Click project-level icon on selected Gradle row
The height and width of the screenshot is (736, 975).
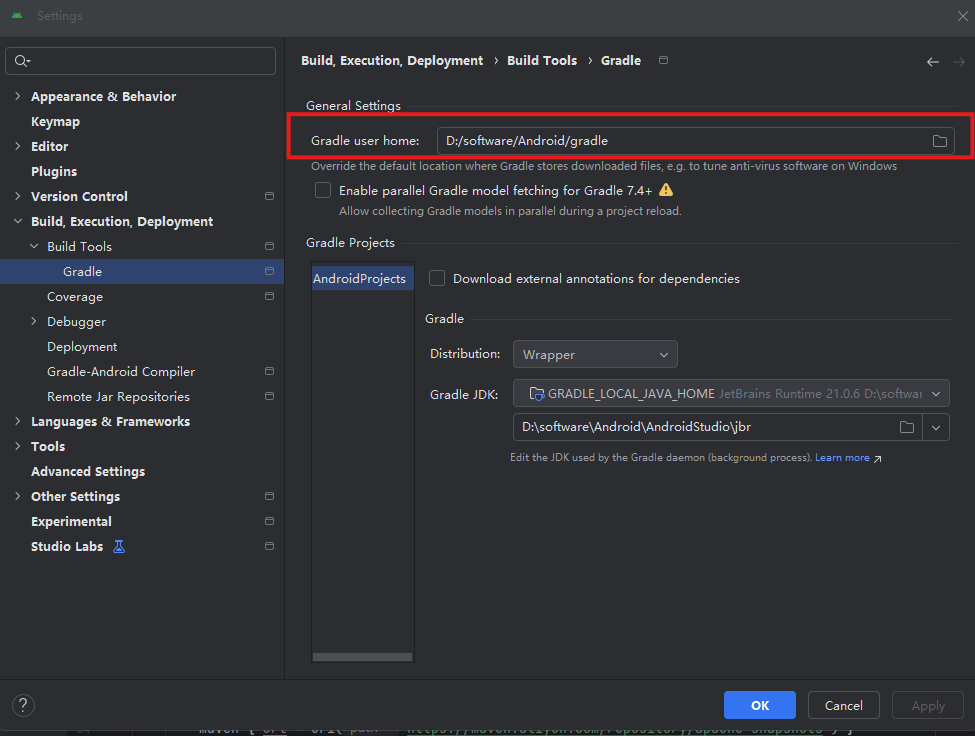coord(269,271)
